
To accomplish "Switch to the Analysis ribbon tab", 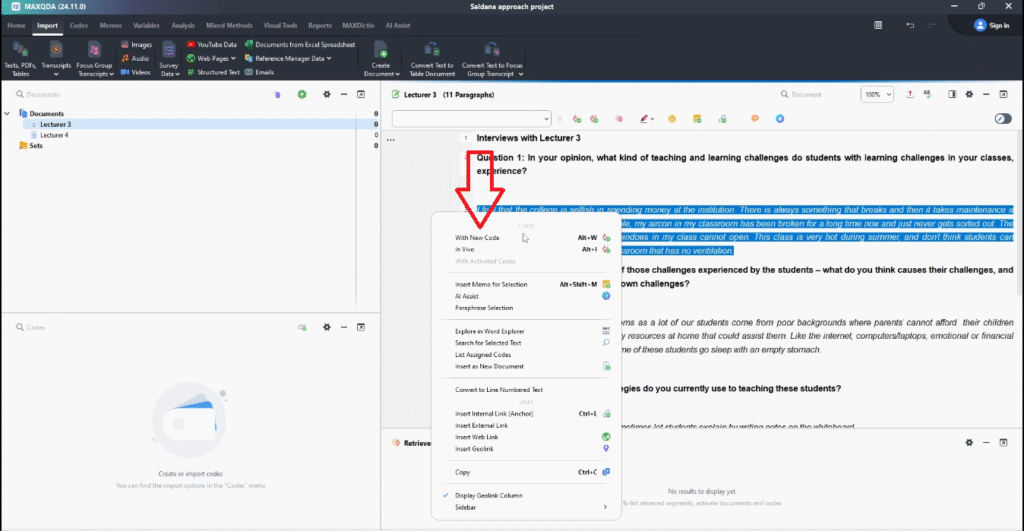I will click(183, 25).
